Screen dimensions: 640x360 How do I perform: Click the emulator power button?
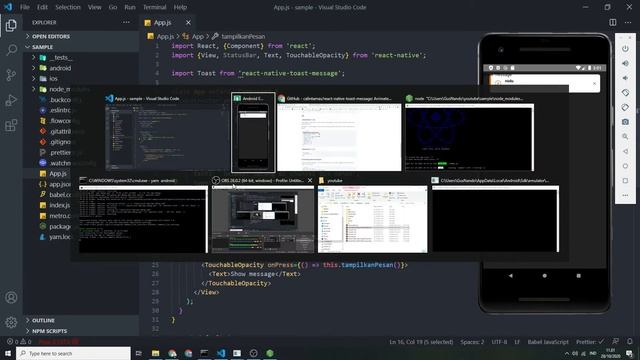pos(625,49)
